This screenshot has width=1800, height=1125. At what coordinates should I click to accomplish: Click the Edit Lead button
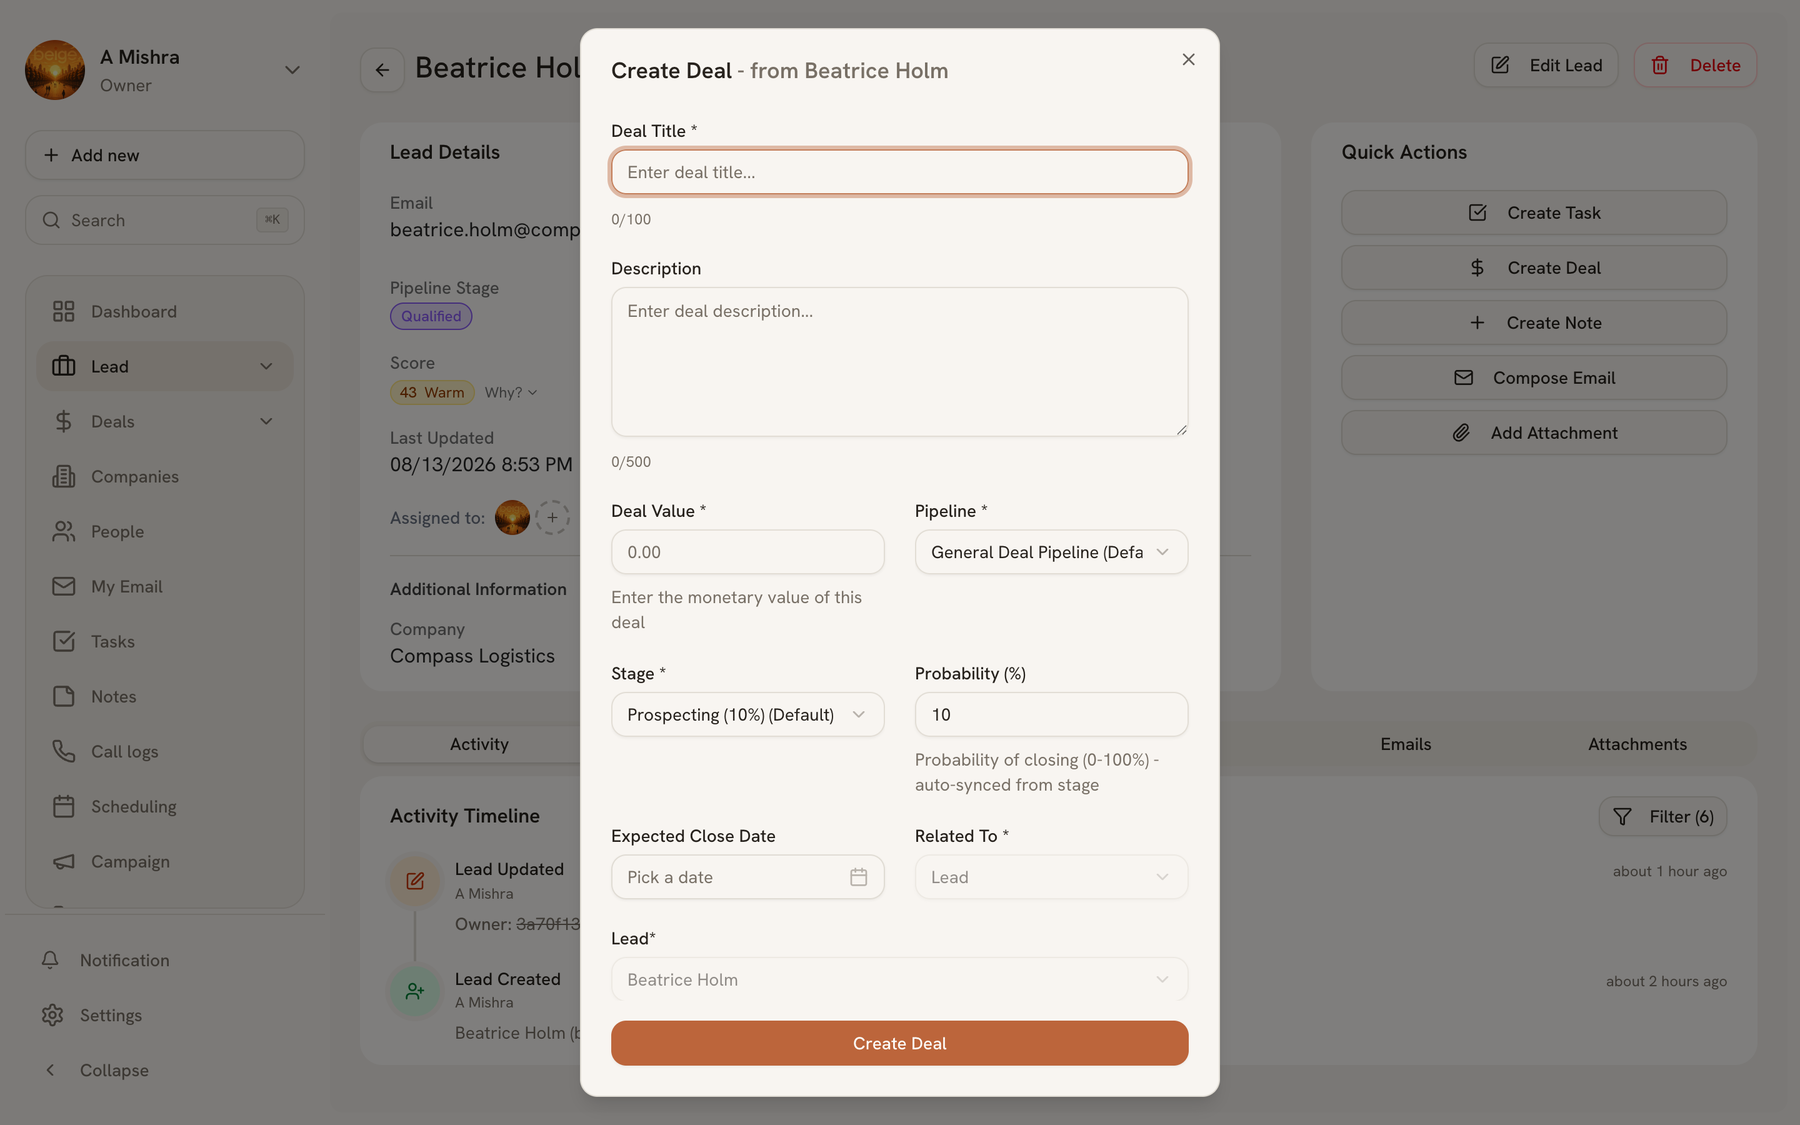1546,65
